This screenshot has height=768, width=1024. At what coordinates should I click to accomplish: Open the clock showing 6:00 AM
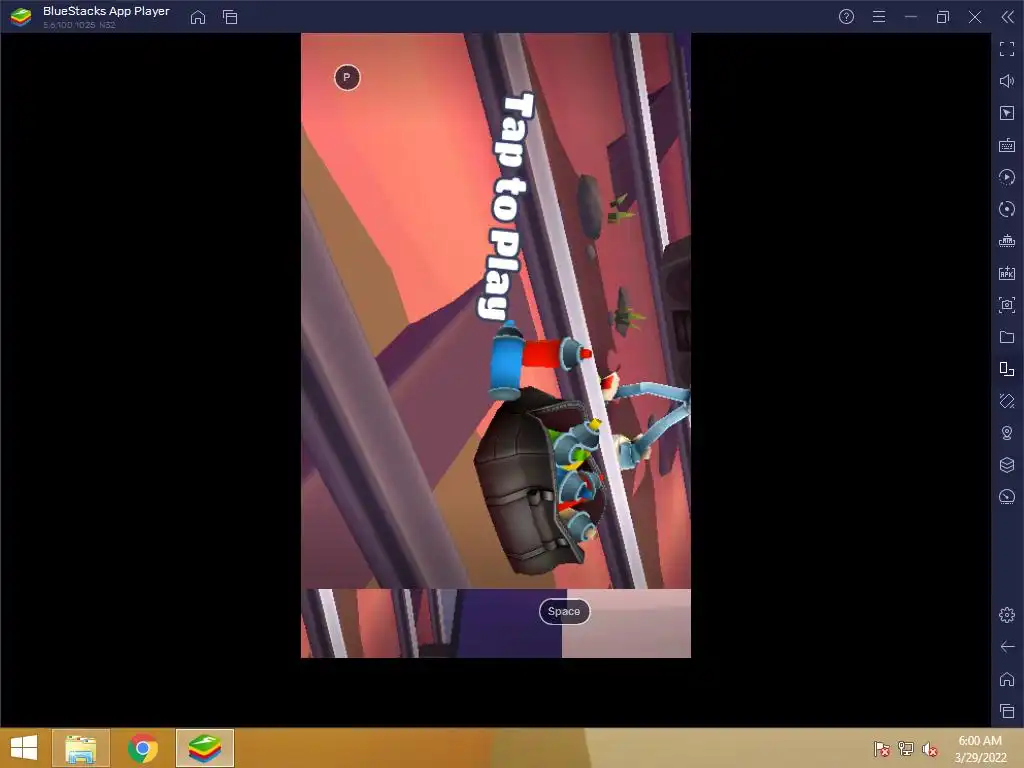click(980, 749)
